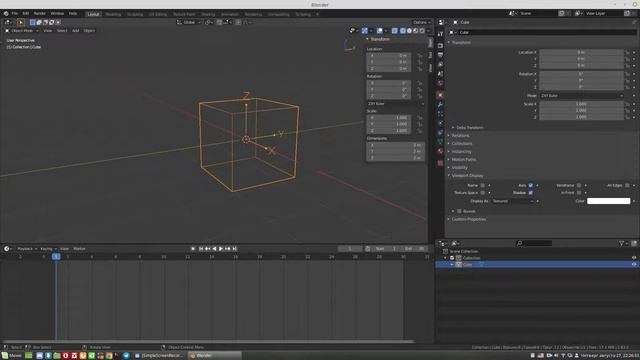Open the Output properties tab icon
The image size is (640, 360).
pos(440,55)
